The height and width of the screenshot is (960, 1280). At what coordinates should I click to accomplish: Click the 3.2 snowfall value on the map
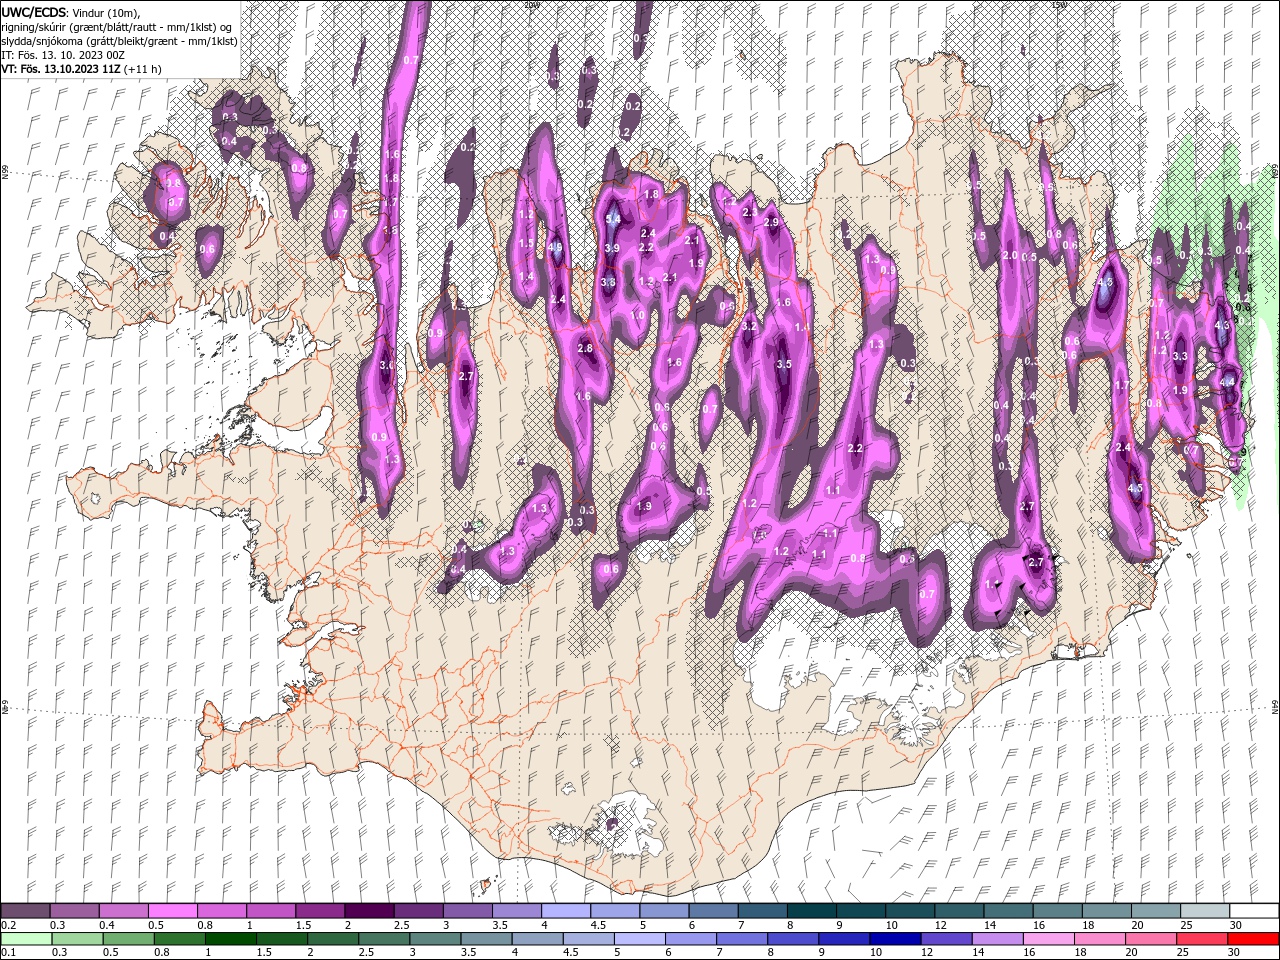(749, 326)
